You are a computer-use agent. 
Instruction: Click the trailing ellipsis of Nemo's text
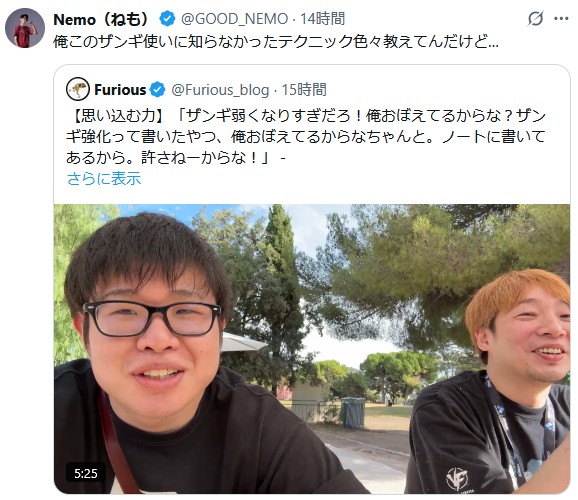pyautogui.click(x=492, y=44)
